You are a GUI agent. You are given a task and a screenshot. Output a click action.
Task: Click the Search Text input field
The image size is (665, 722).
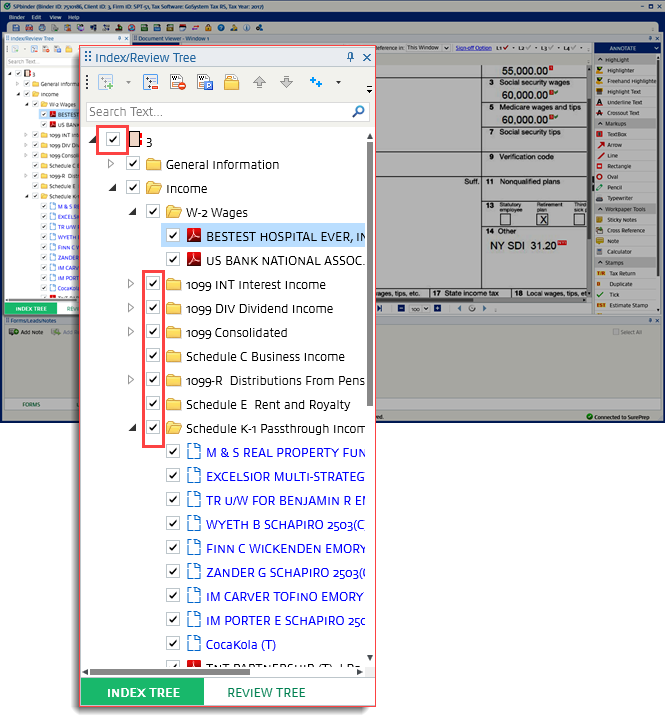pos(217,112)
